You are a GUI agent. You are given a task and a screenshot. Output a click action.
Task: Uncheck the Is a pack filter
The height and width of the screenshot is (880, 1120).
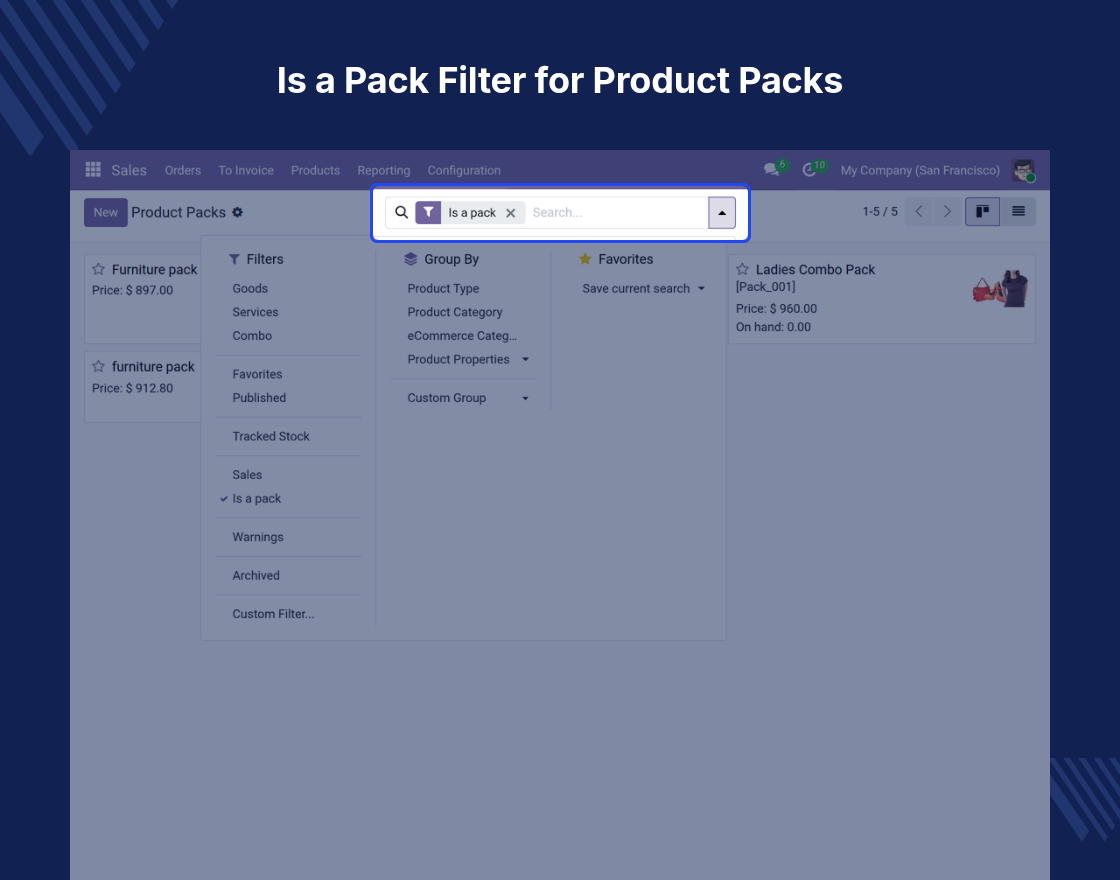256,499
